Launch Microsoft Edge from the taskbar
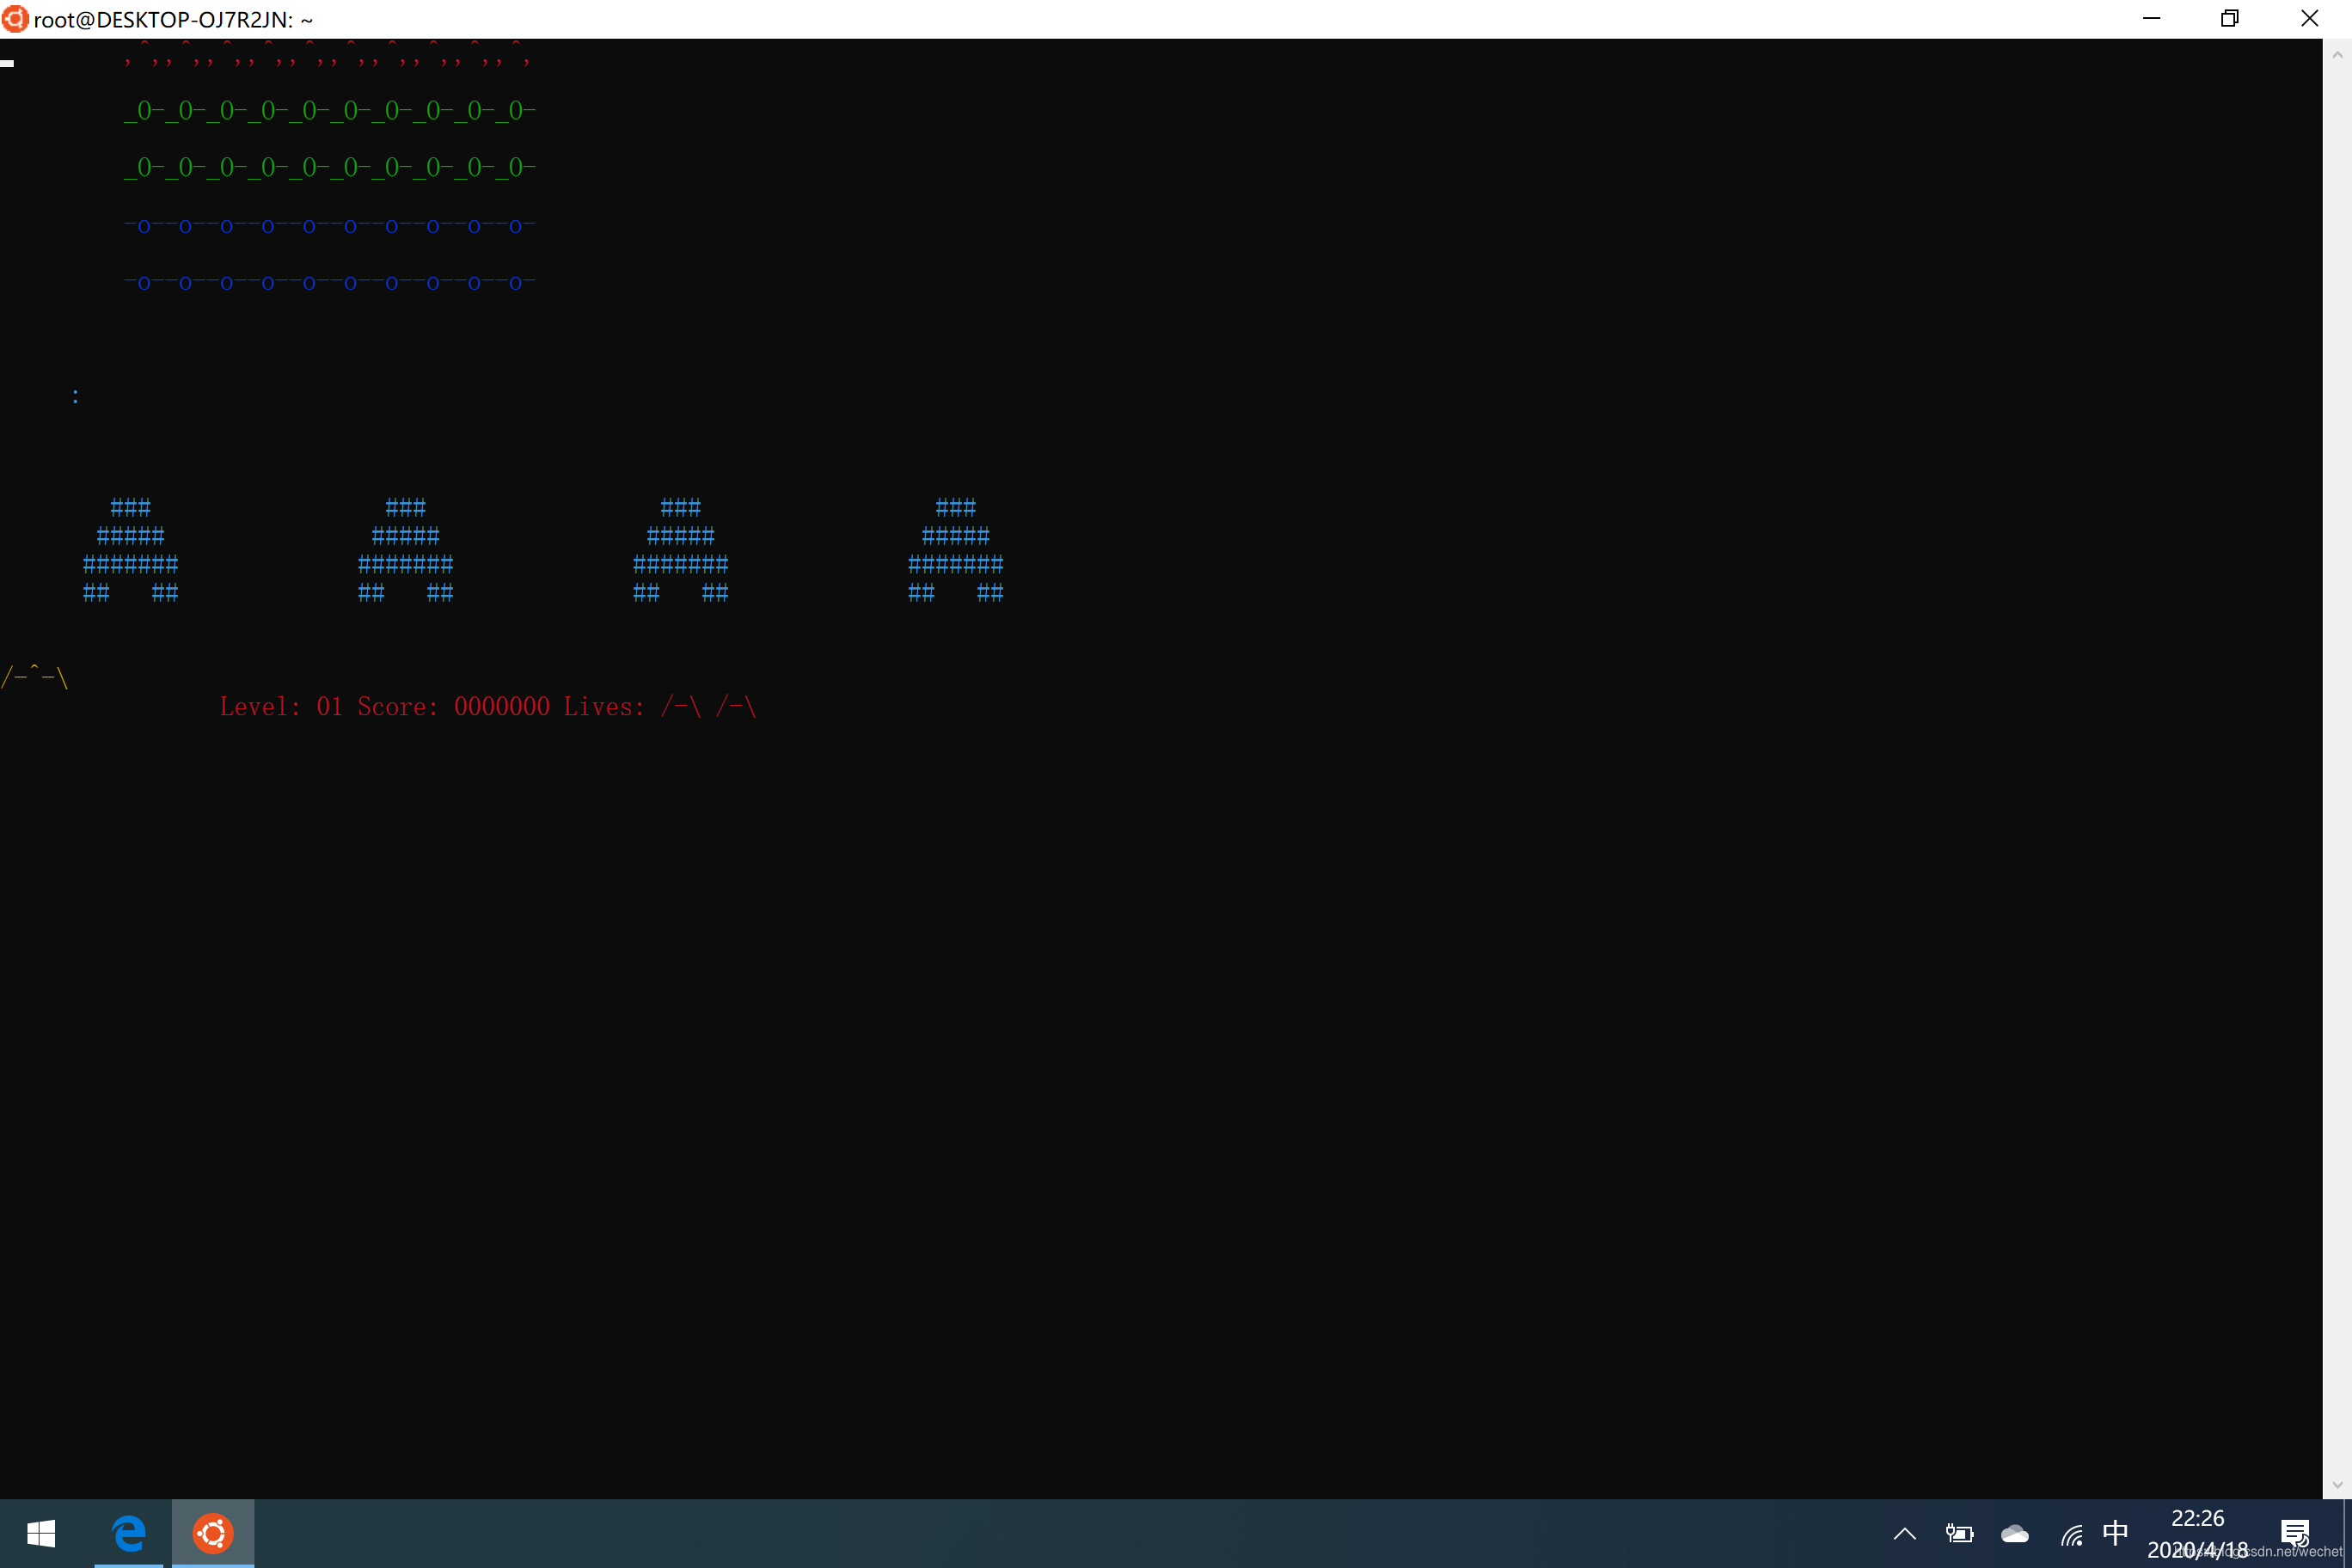 (129, 1533)
